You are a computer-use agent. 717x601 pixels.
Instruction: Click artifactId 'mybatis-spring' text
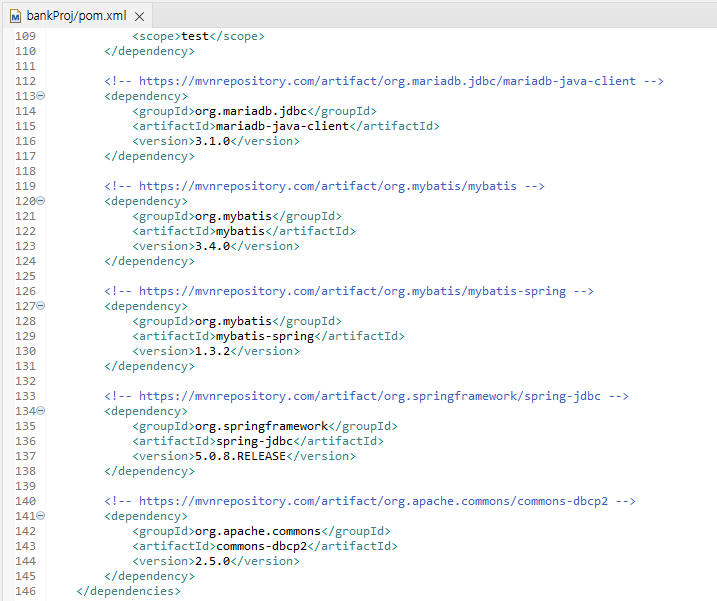point(265,336)
